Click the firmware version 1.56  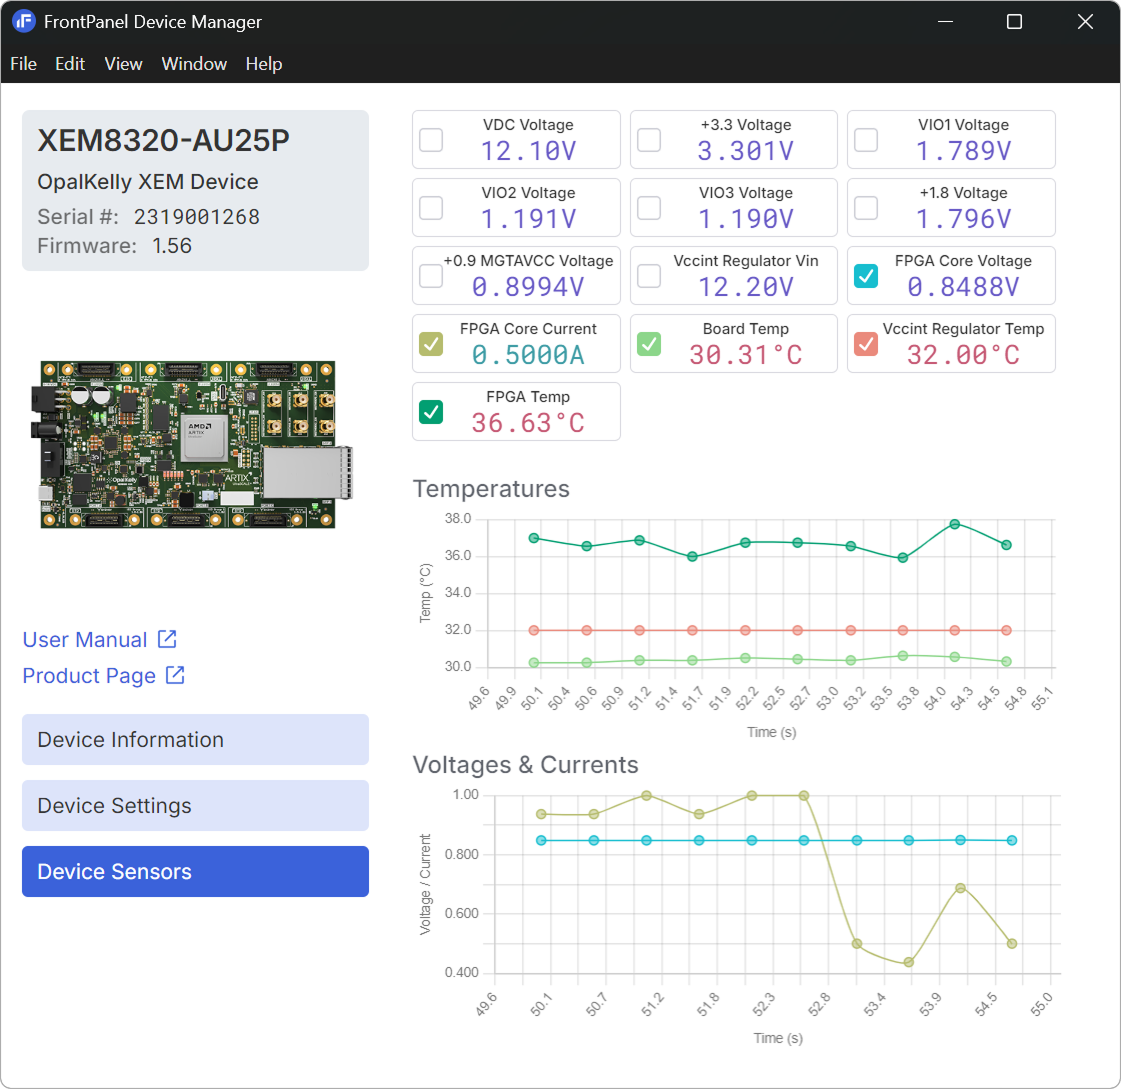(x=172, y=246)
